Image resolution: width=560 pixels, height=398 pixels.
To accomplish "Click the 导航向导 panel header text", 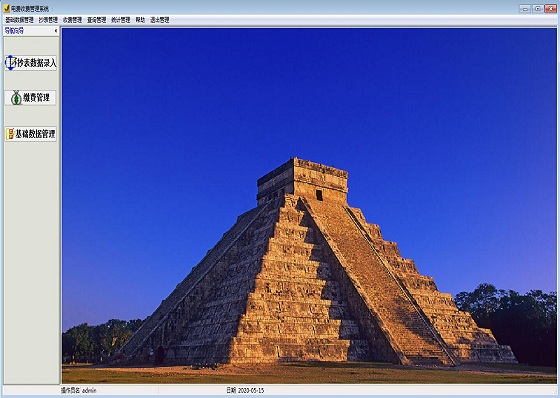I will [x=14, y=31].
